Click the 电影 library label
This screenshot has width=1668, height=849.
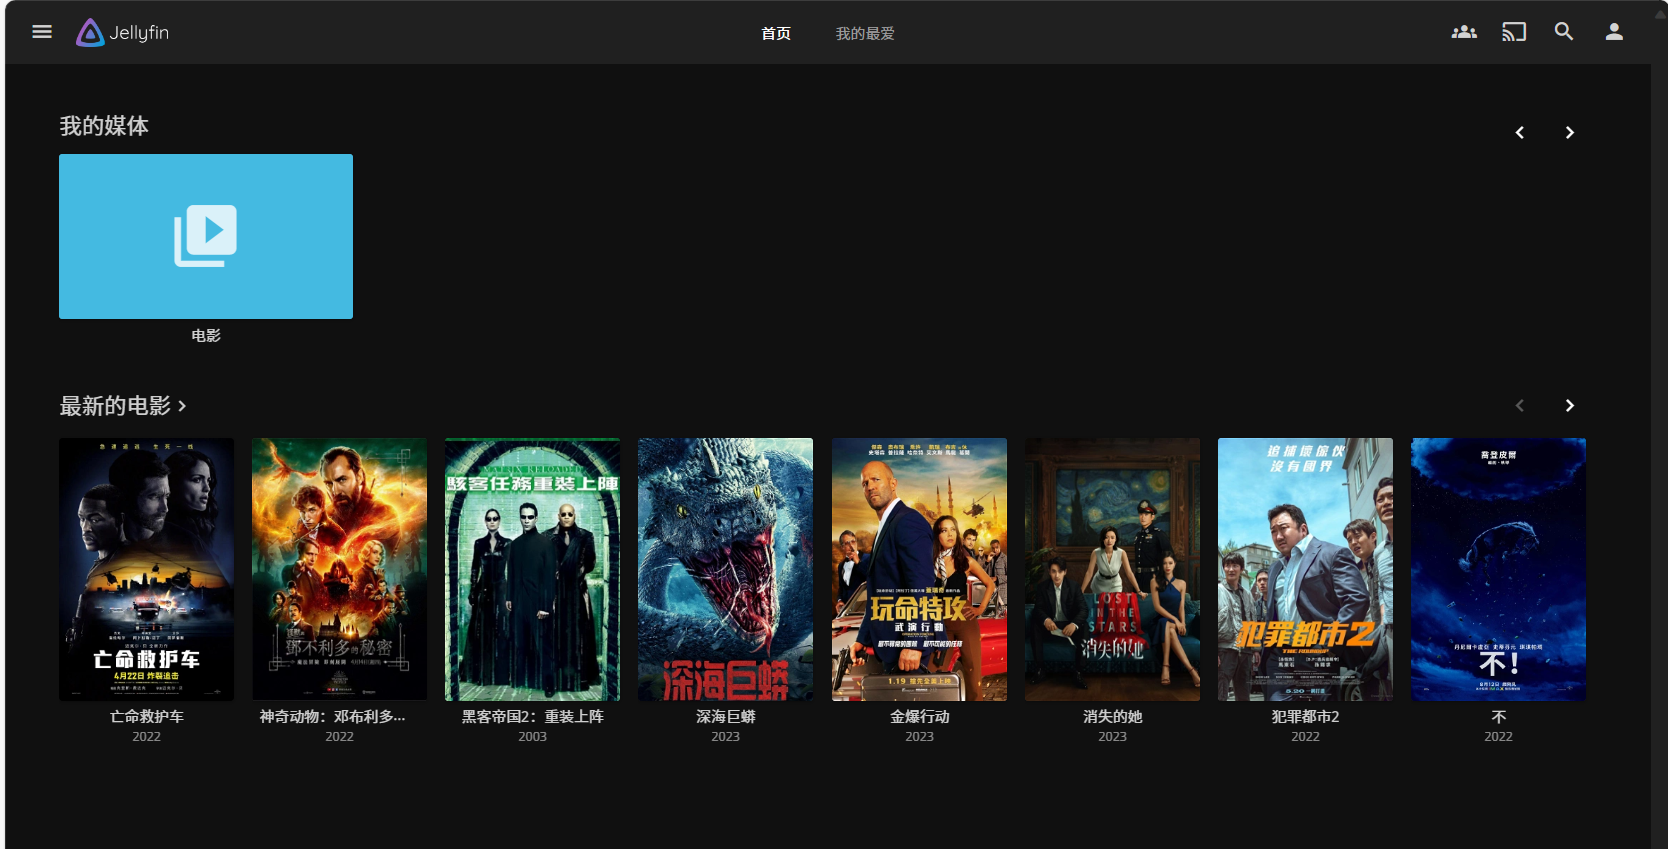[x=206, y=335]
